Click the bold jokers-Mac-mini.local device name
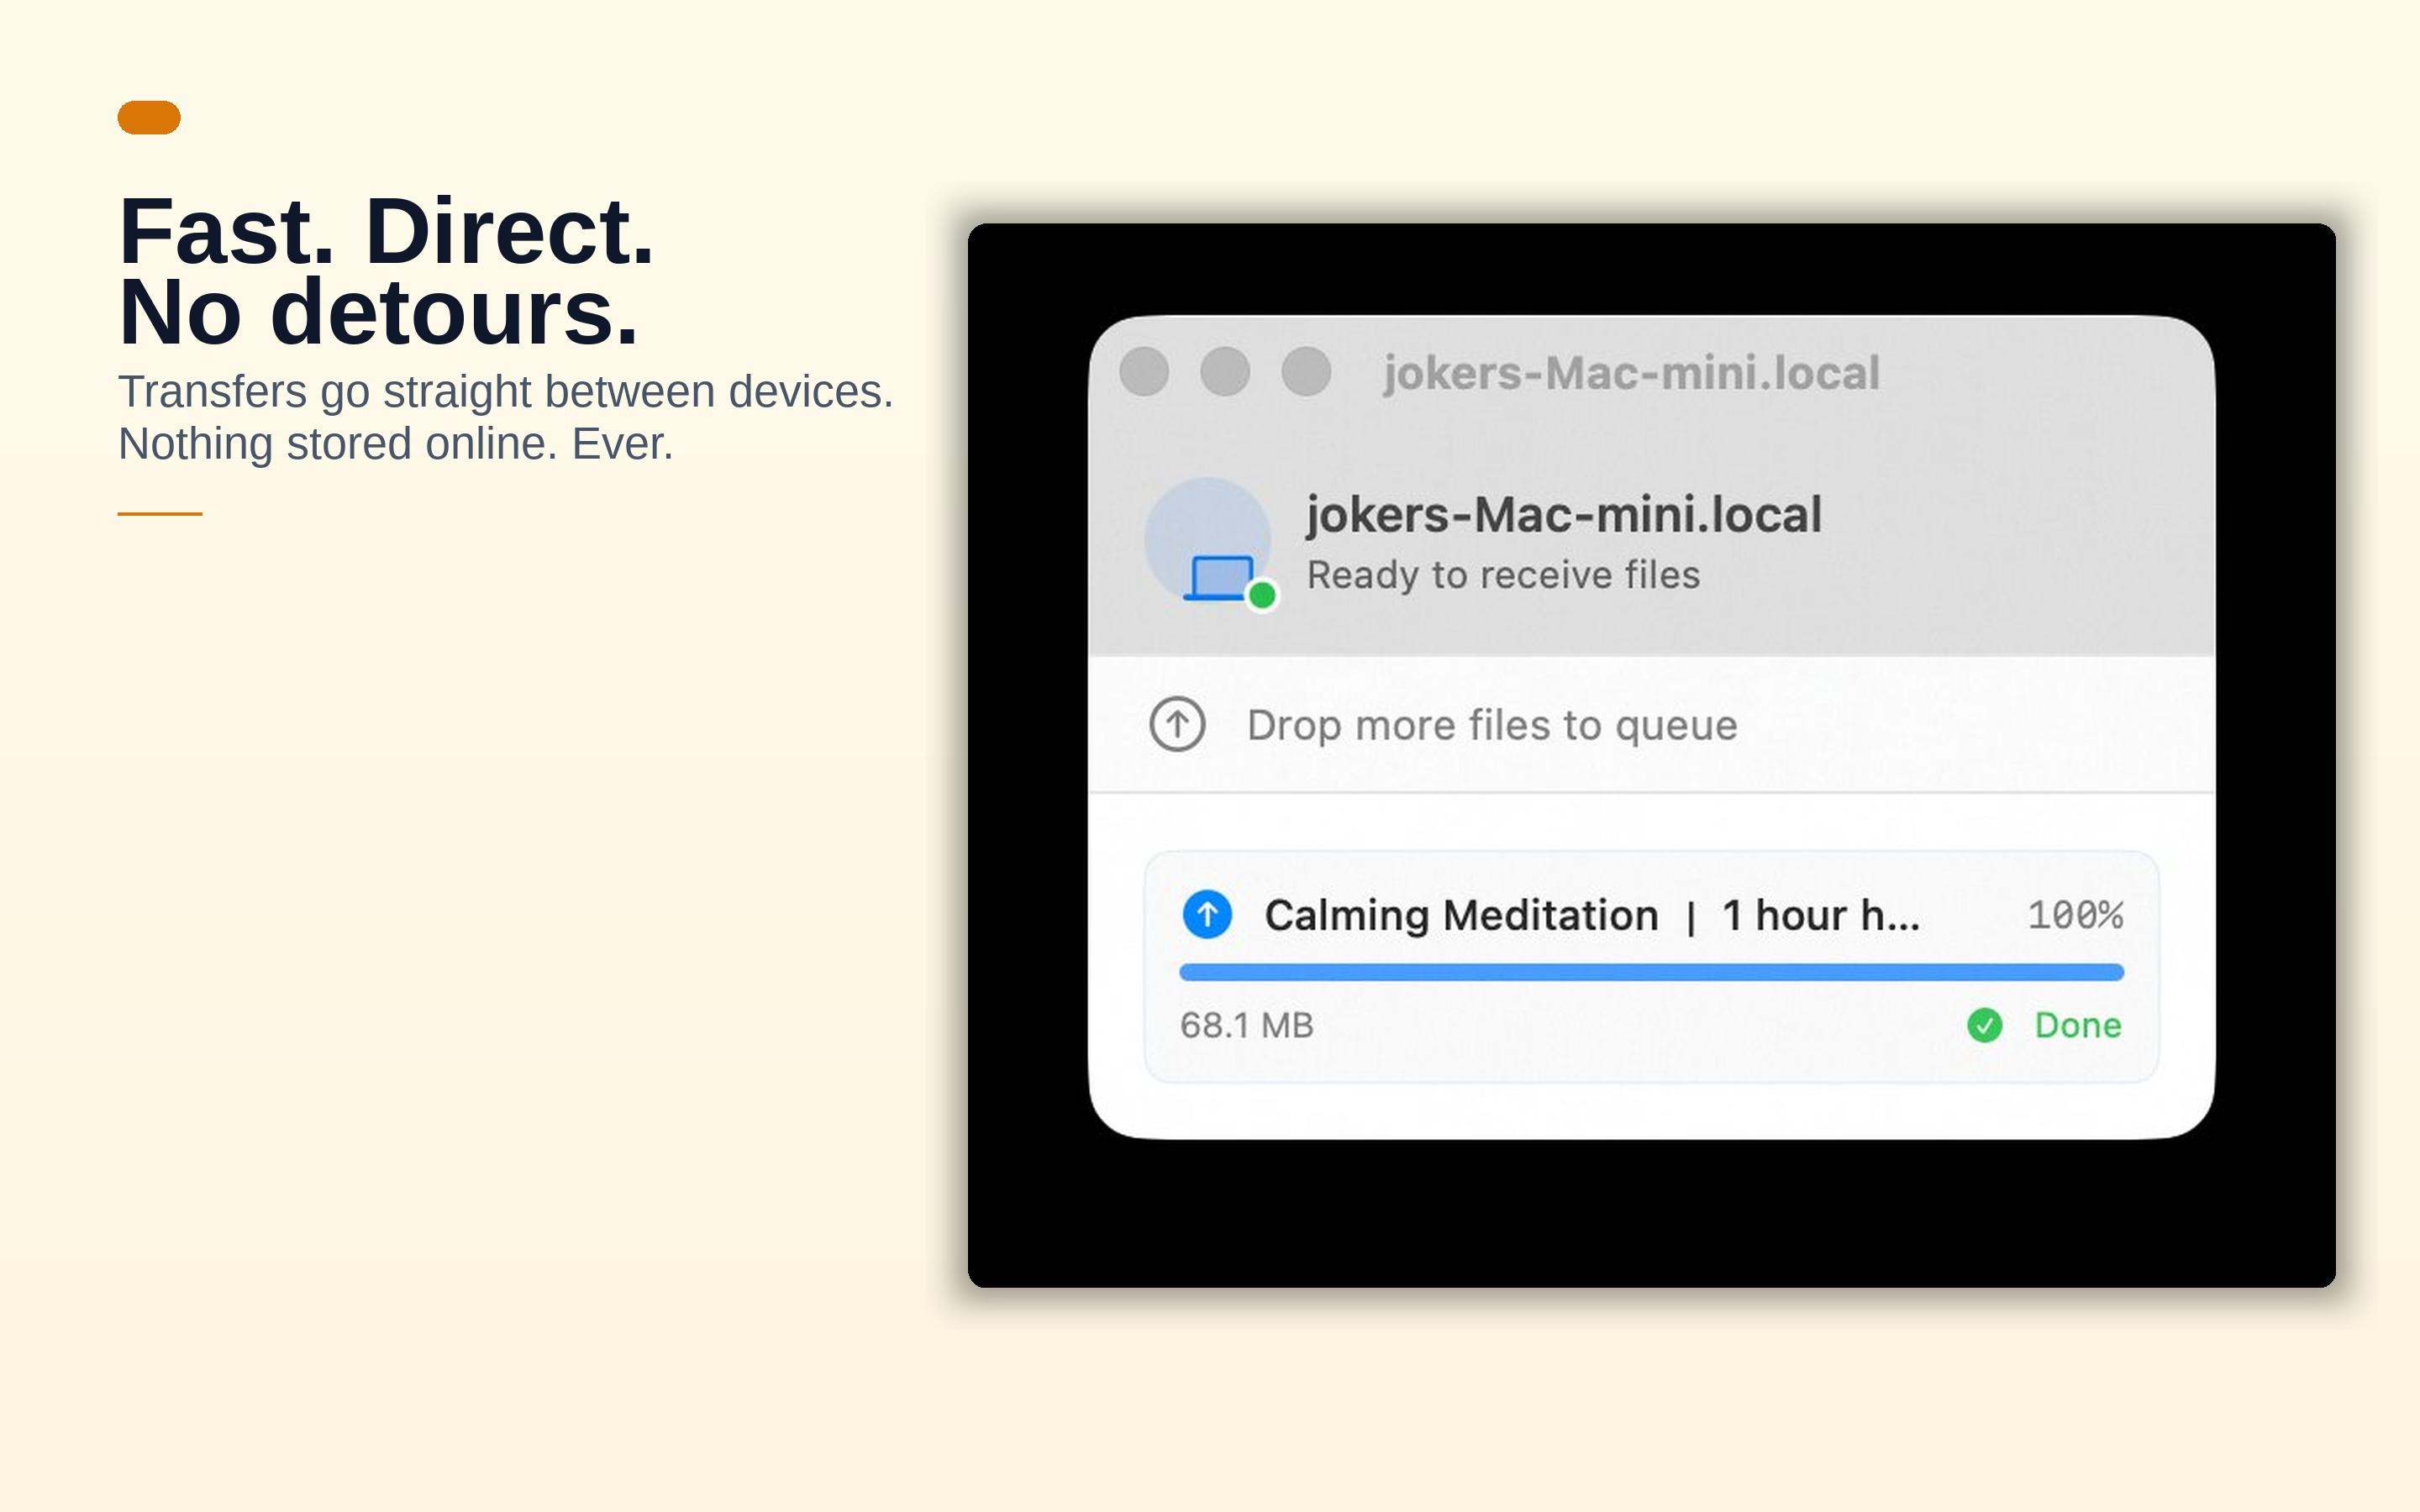 click(x=1564, y=516)
